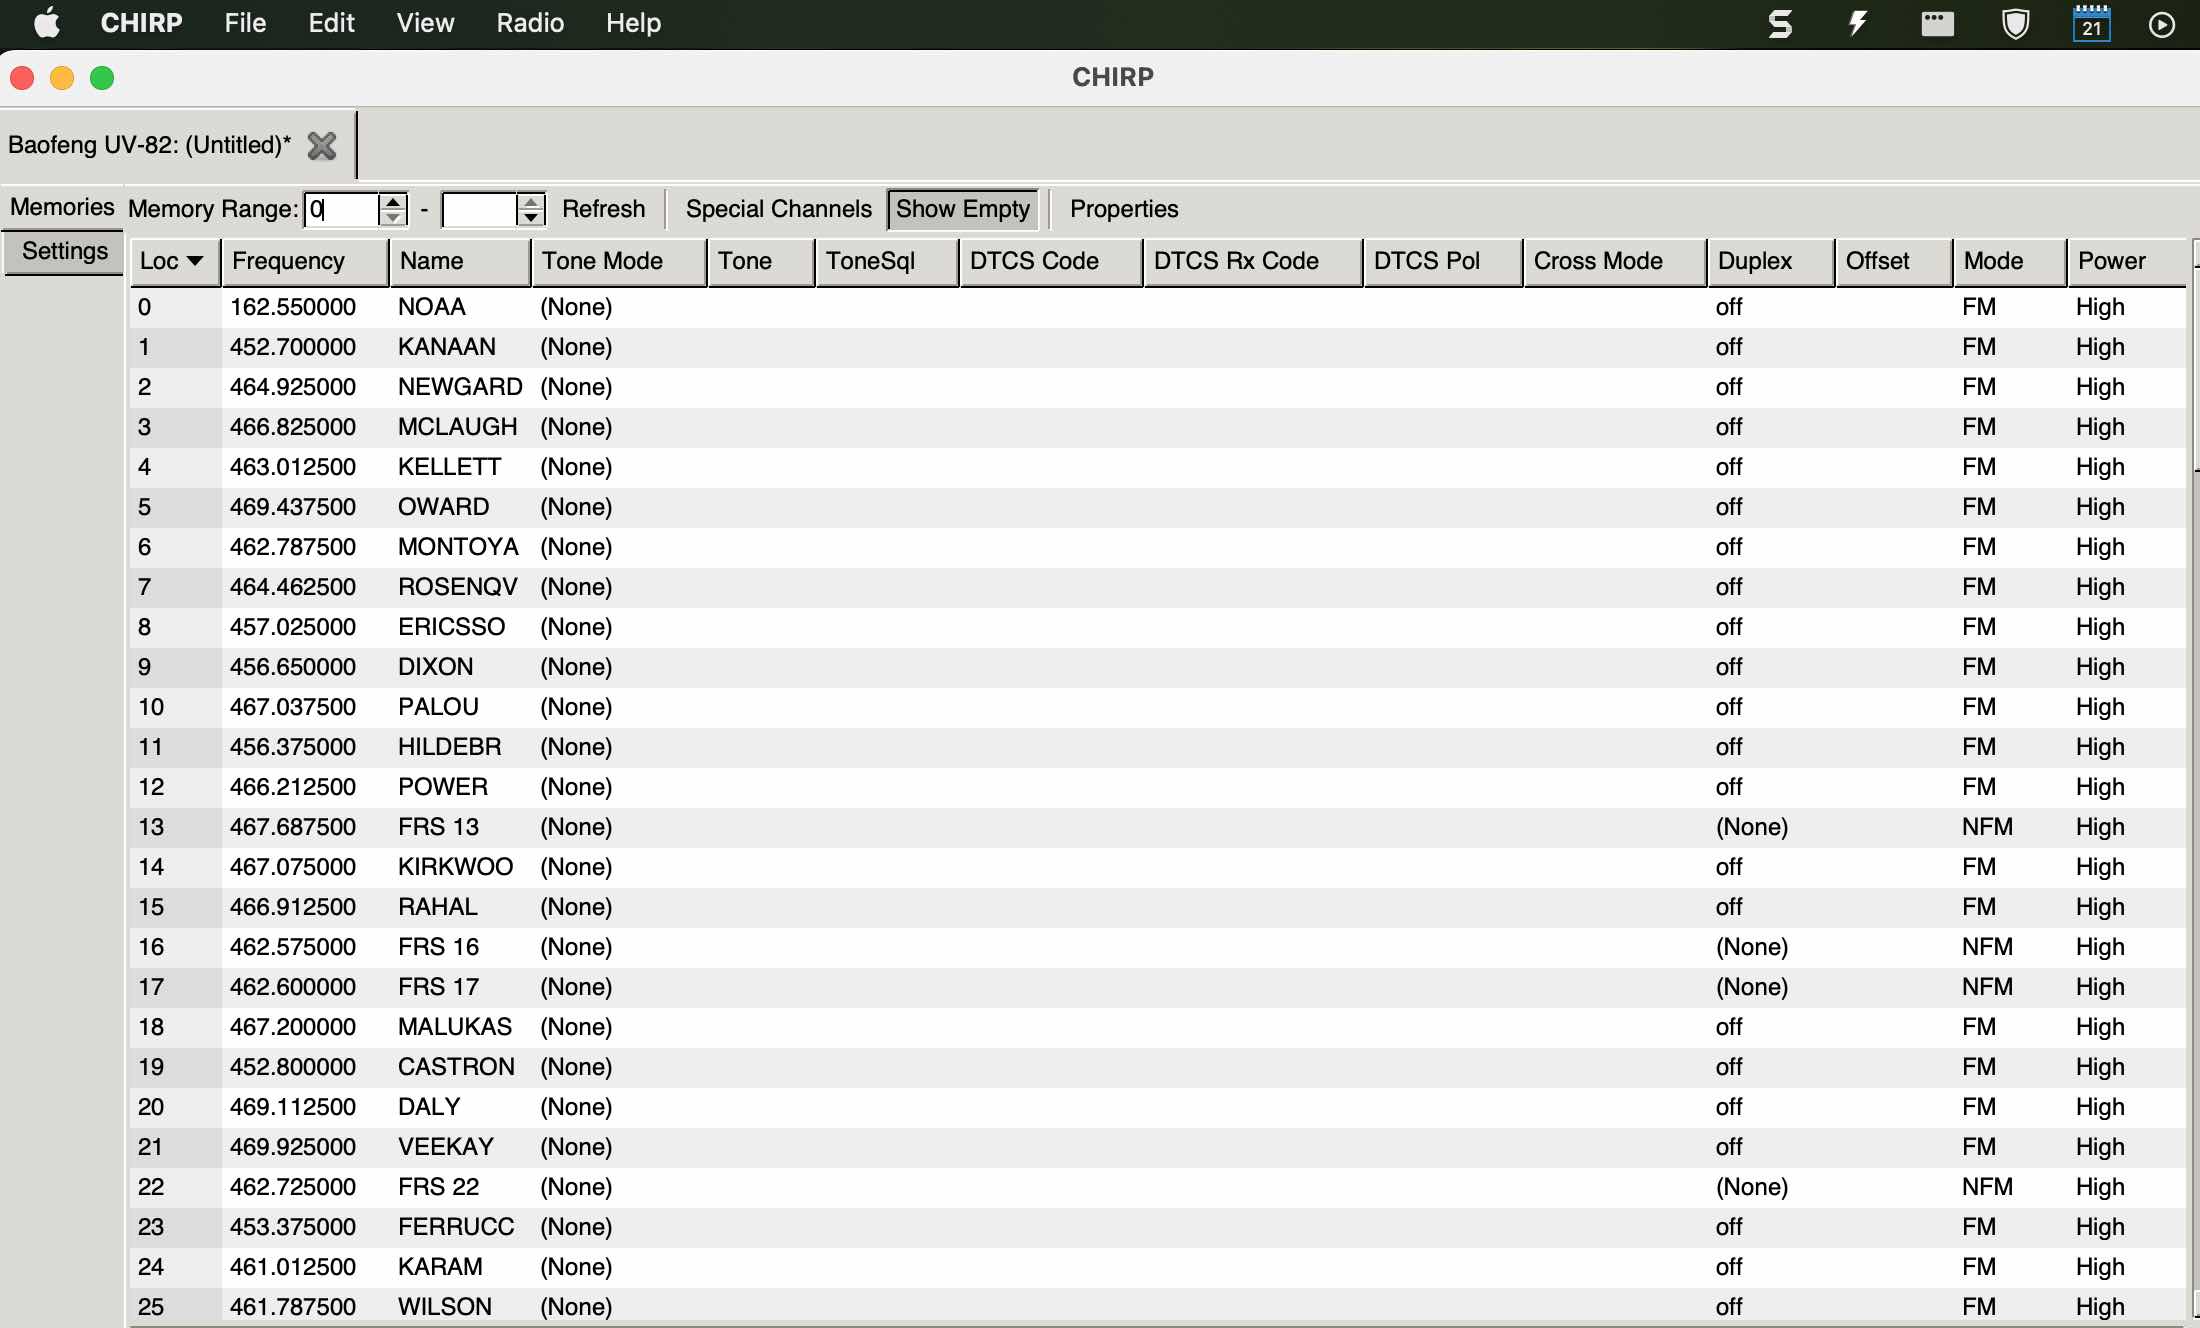Sort by the Loc column arrow
The image size is (2200, 1328).
point(196,261)
